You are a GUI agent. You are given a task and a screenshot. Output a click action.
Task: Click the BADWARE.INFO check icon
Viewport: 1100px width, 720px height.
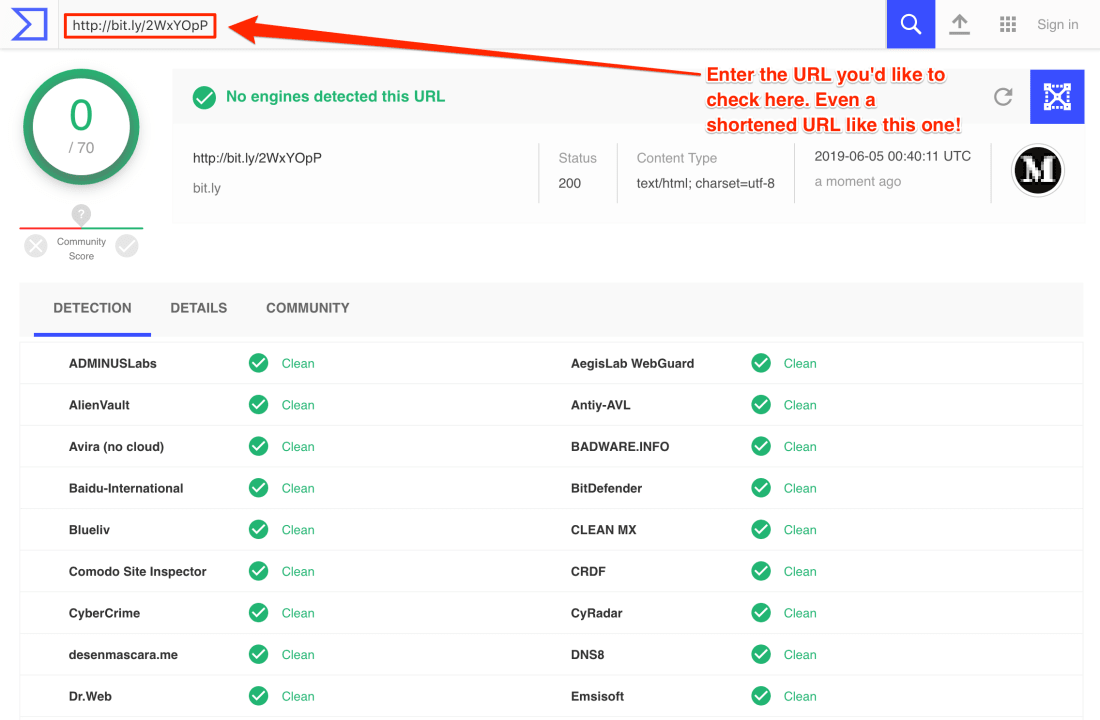(760, 446)
